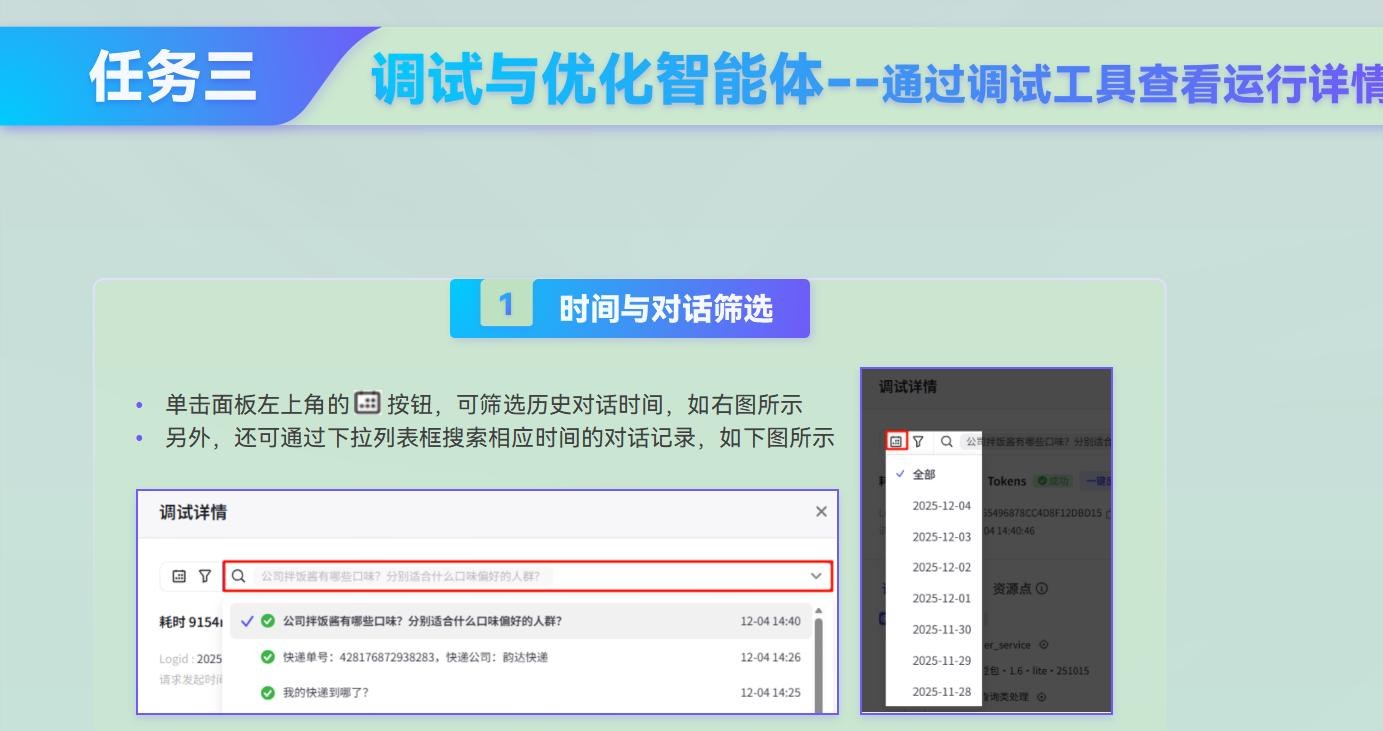Viewport: 1383px width, 731px height.
Task: Click the funnel filter icon in the wide debug panel
Action: pyautogui.click(x=205, y=576)
